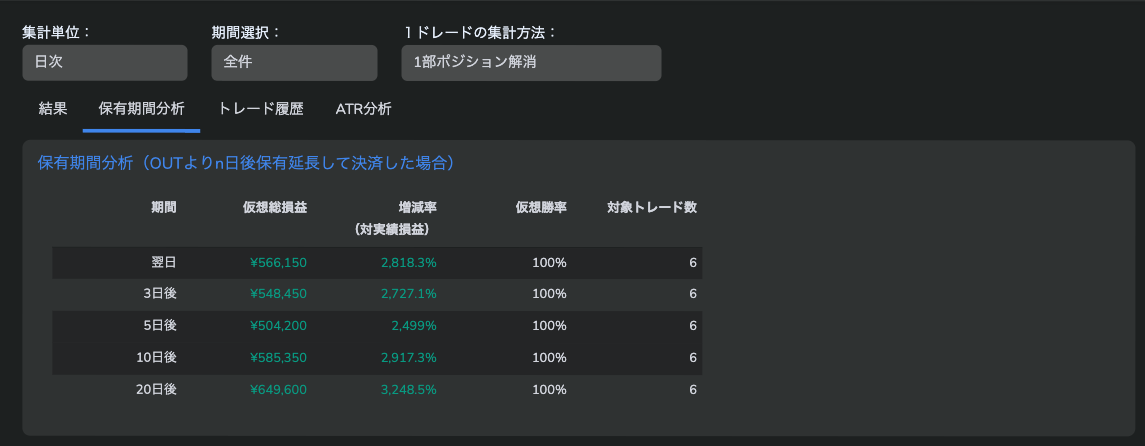Screen dimensions: 1145x446
Task: Click the 期間 column header
Action: pos(164,207)
